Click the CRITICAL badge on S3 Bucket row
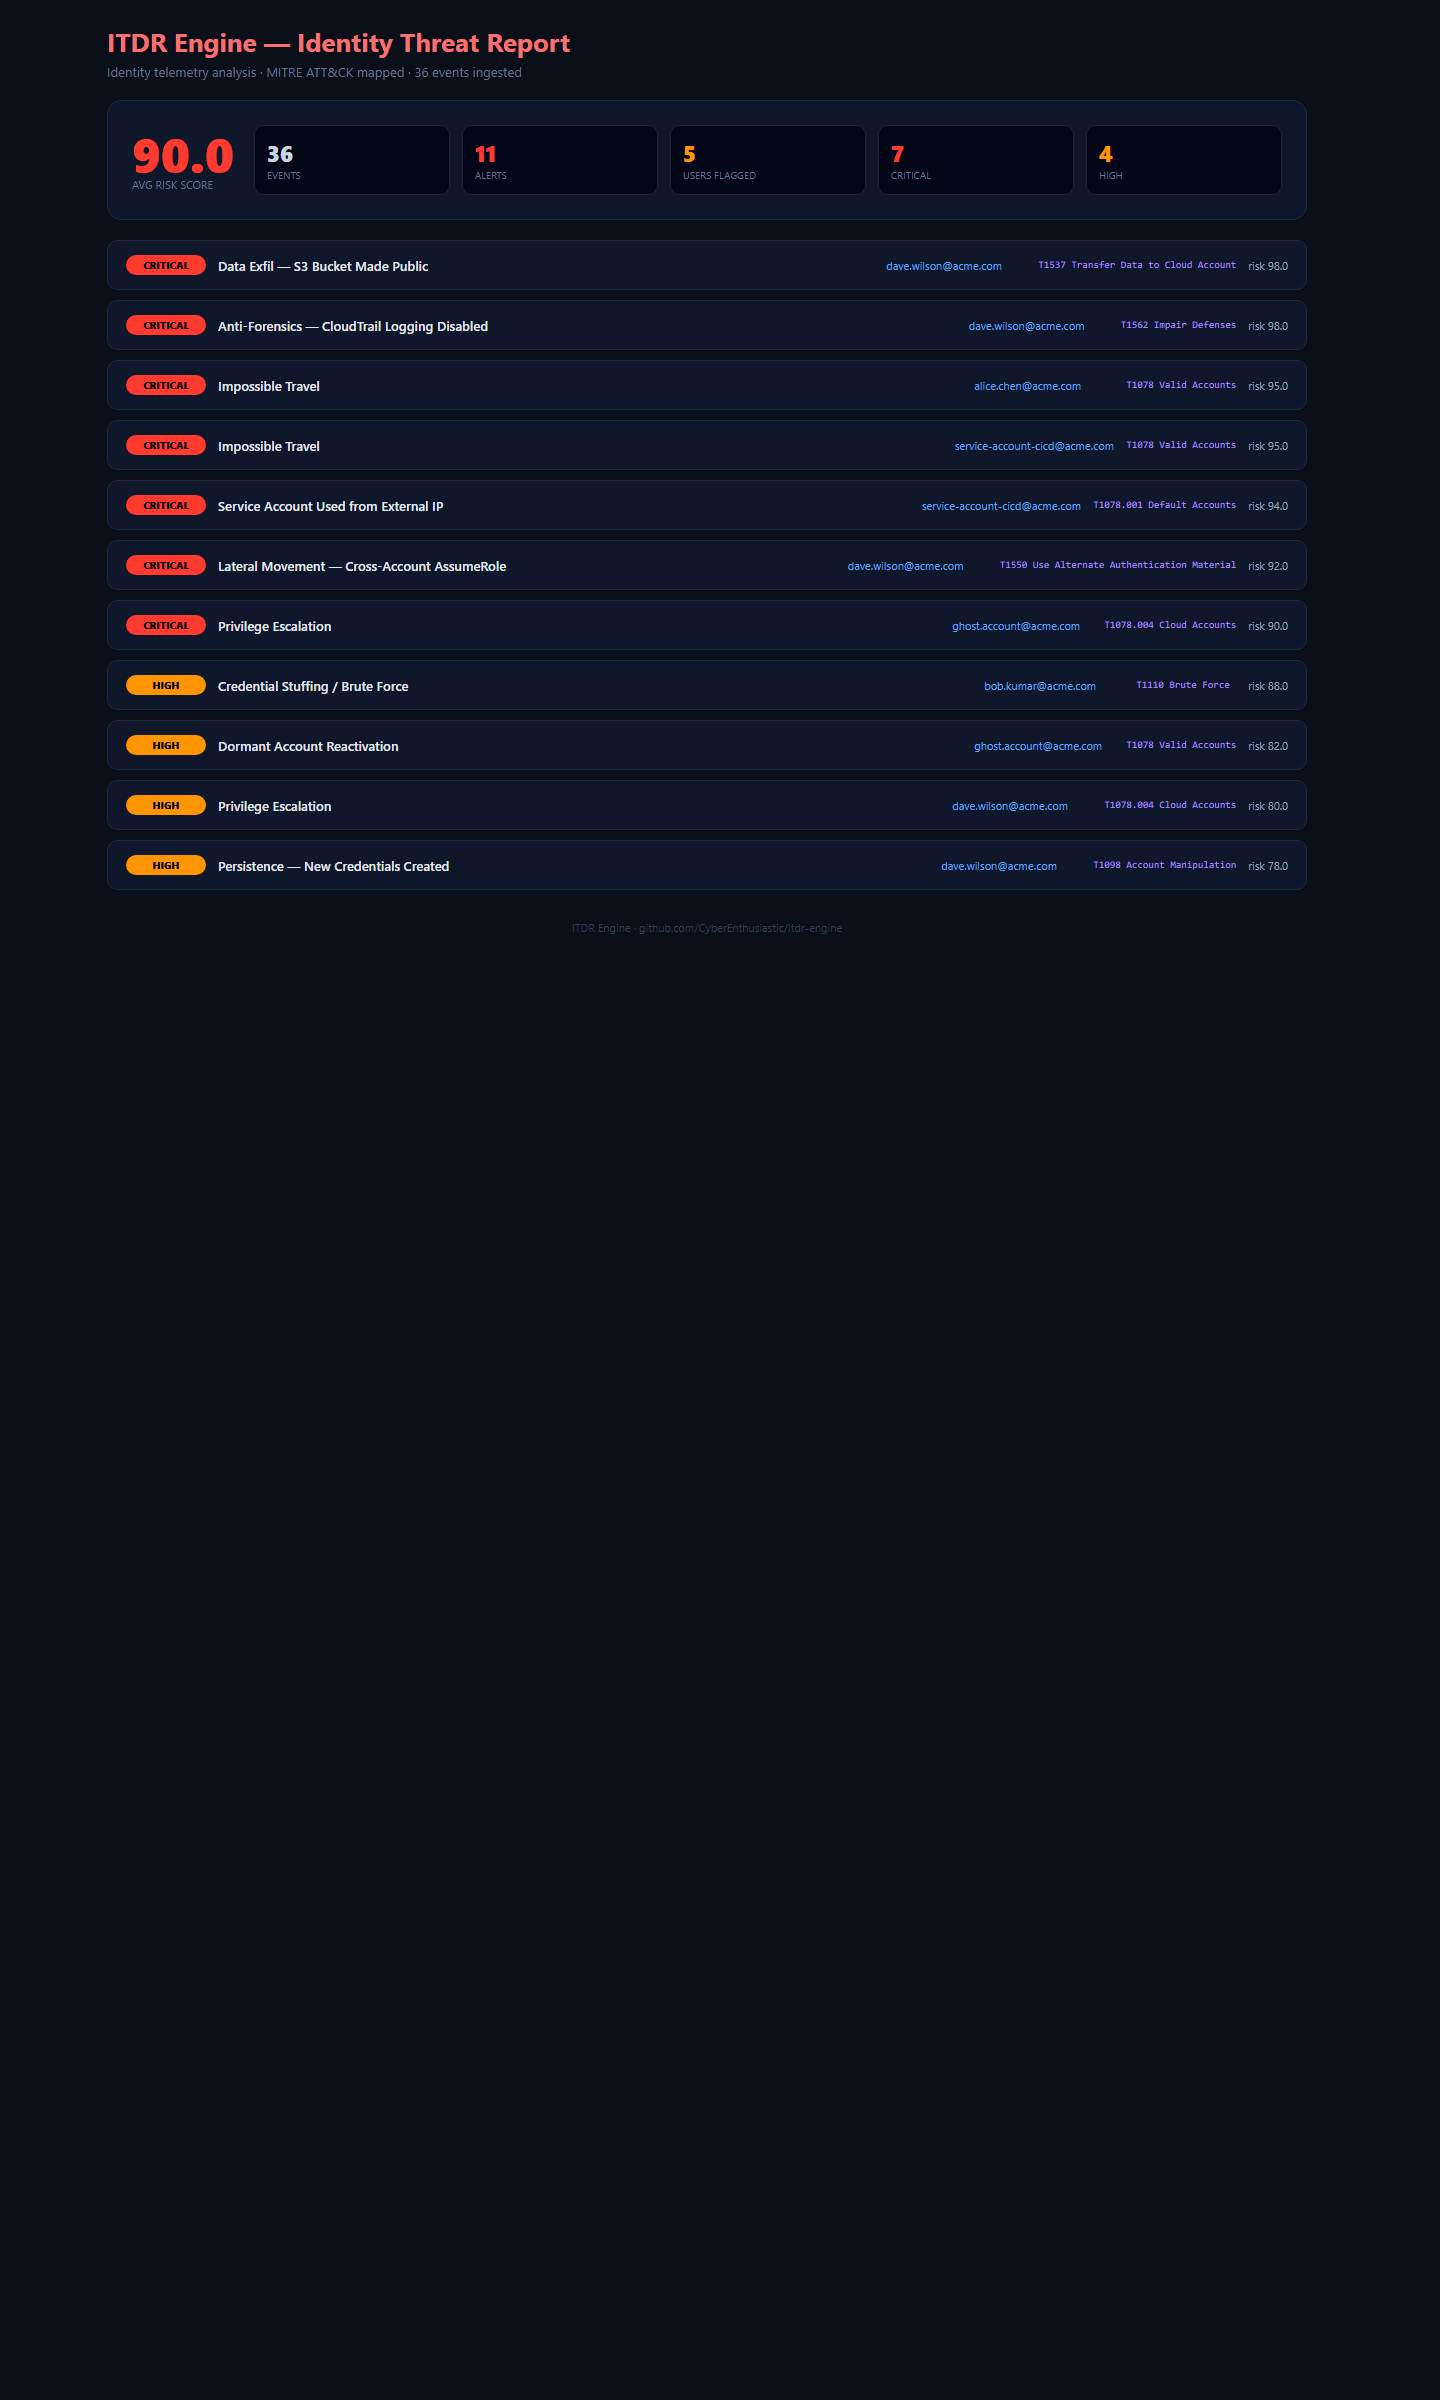Screen dimensions: 1440x2400 coord(166,266)
